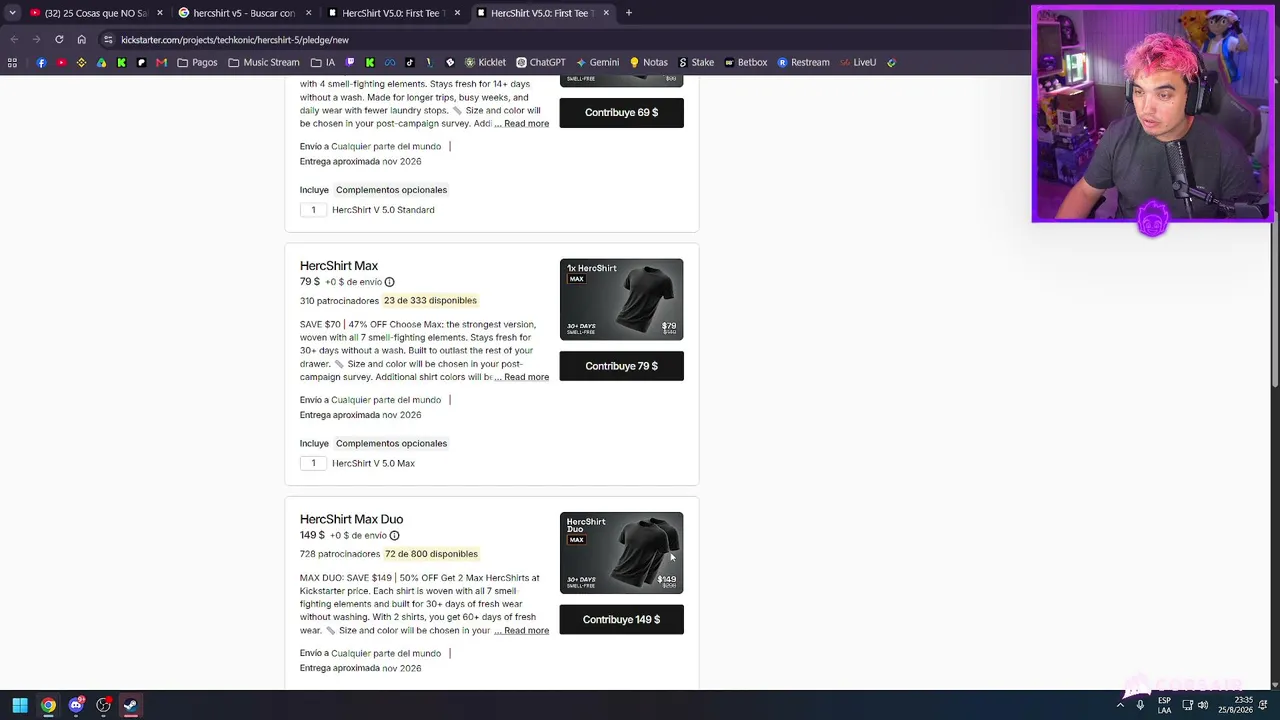
Task: Open the Restream bookmark
Action: click(803, 62)
